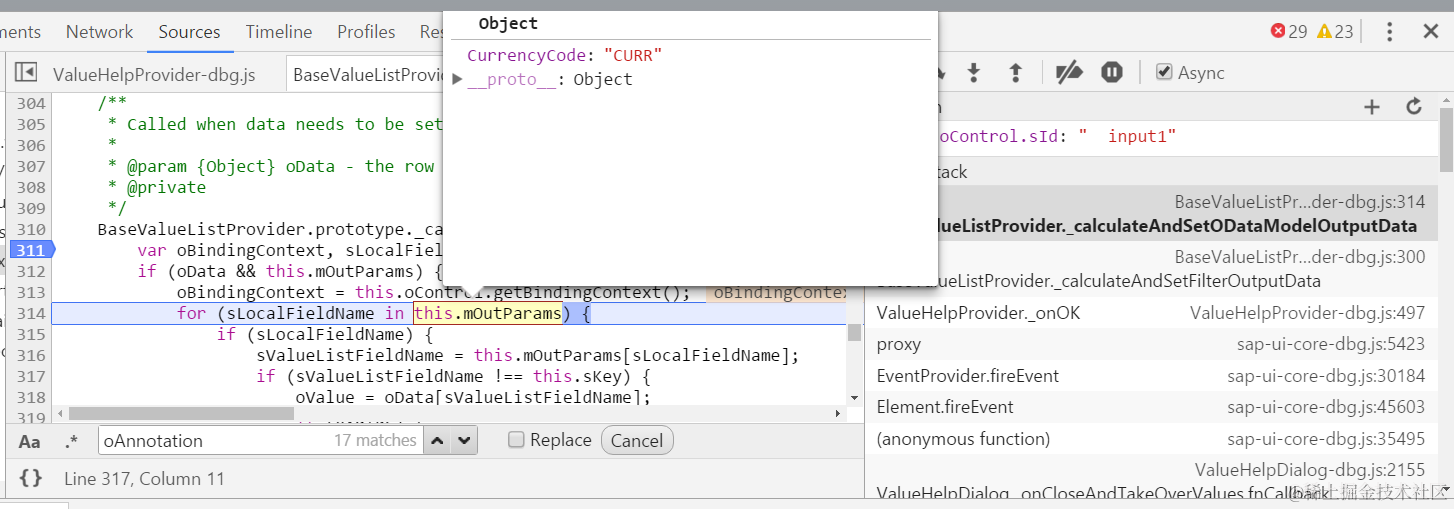This screenshot has width=1454, height=509.
Task: Open sap-ui-core-dbg.js:30184 source link
Action: pyautogui.click(x=1326, y=375)
